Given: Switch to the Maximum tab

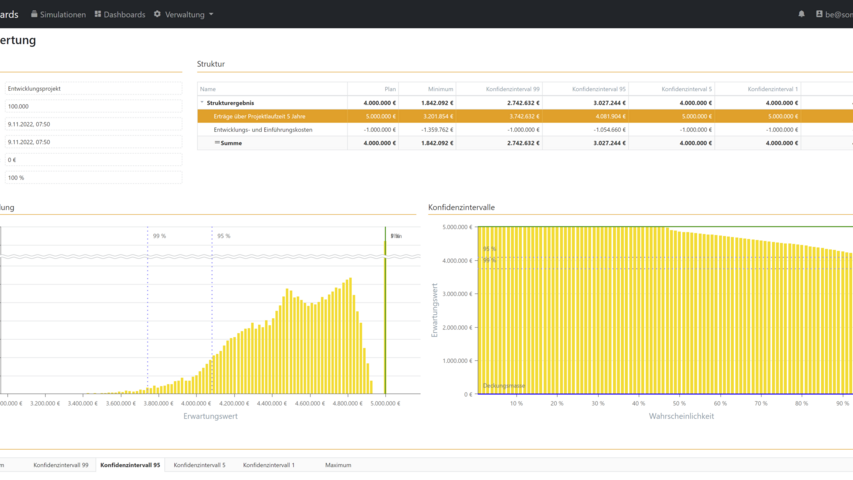Looking at the screenshot, I should click(x=338, y=465).
